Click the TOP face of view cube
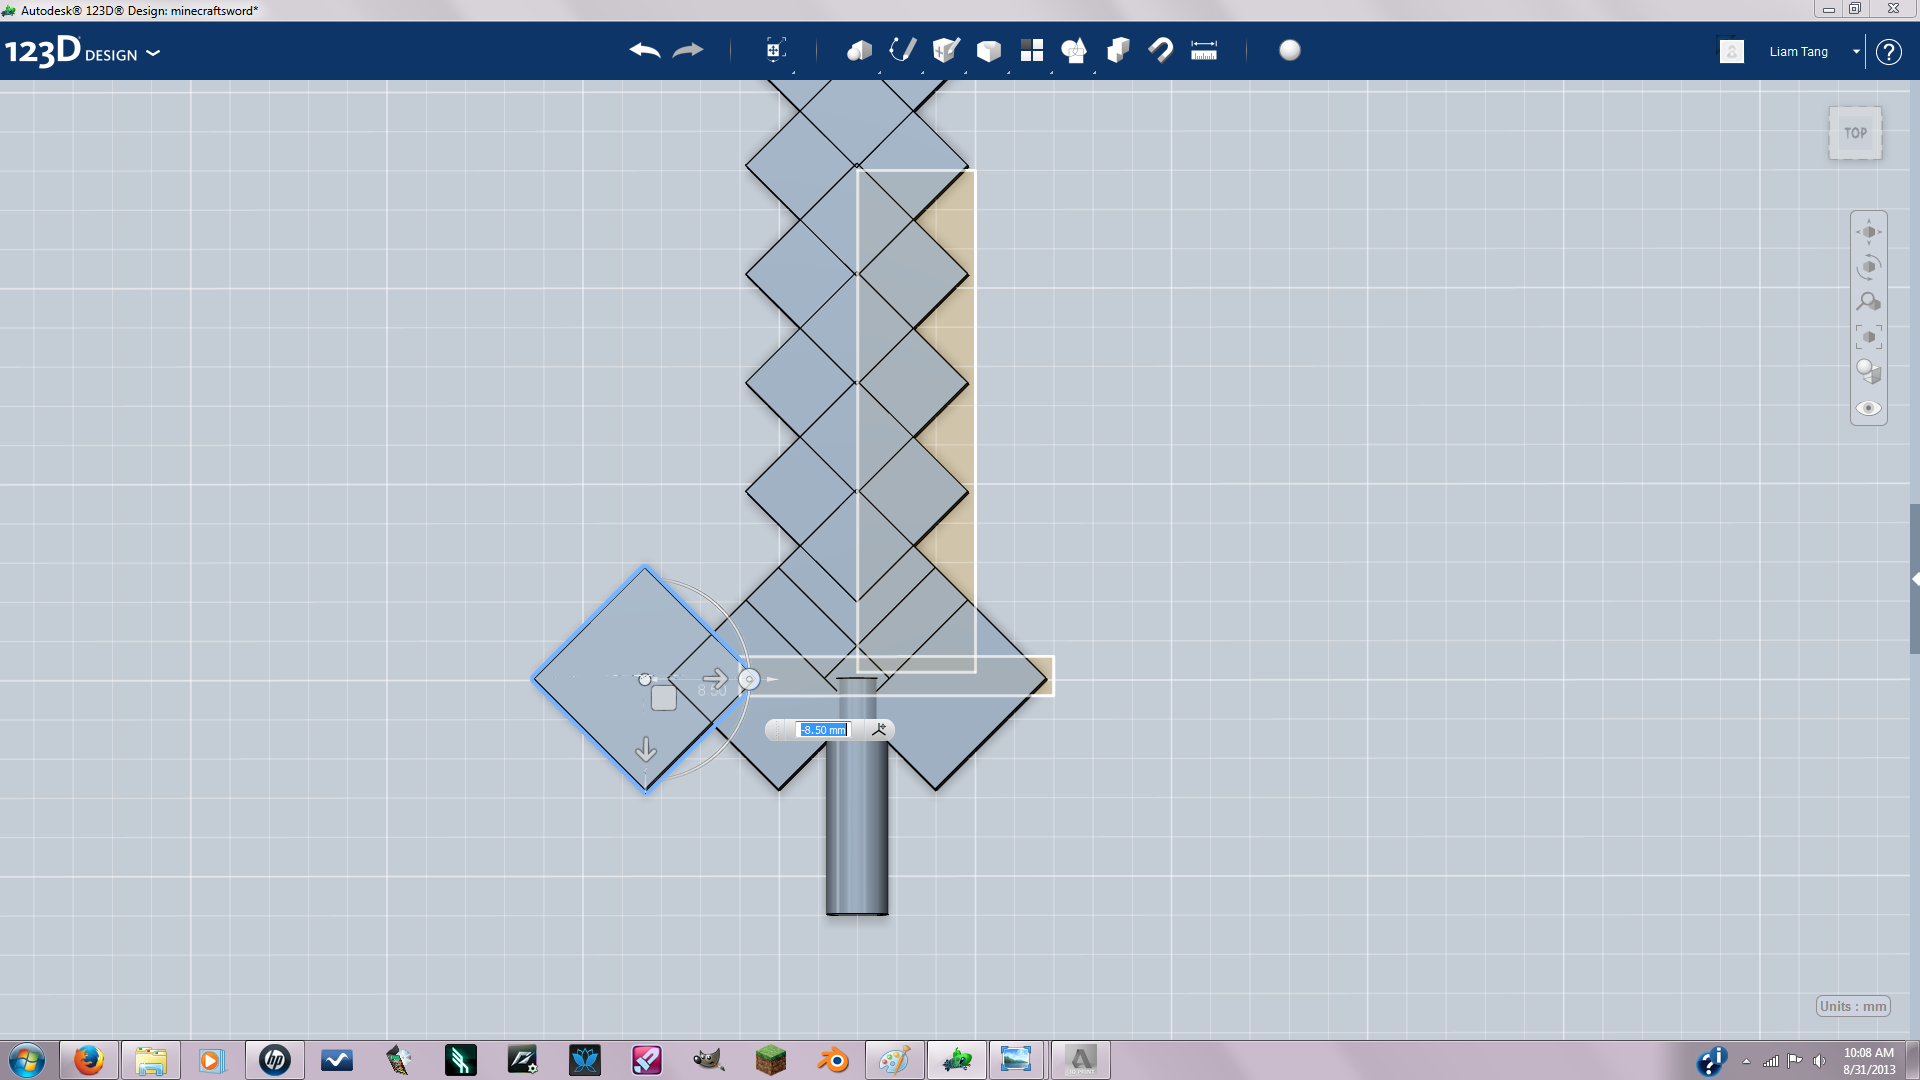 coord(1856,133)
